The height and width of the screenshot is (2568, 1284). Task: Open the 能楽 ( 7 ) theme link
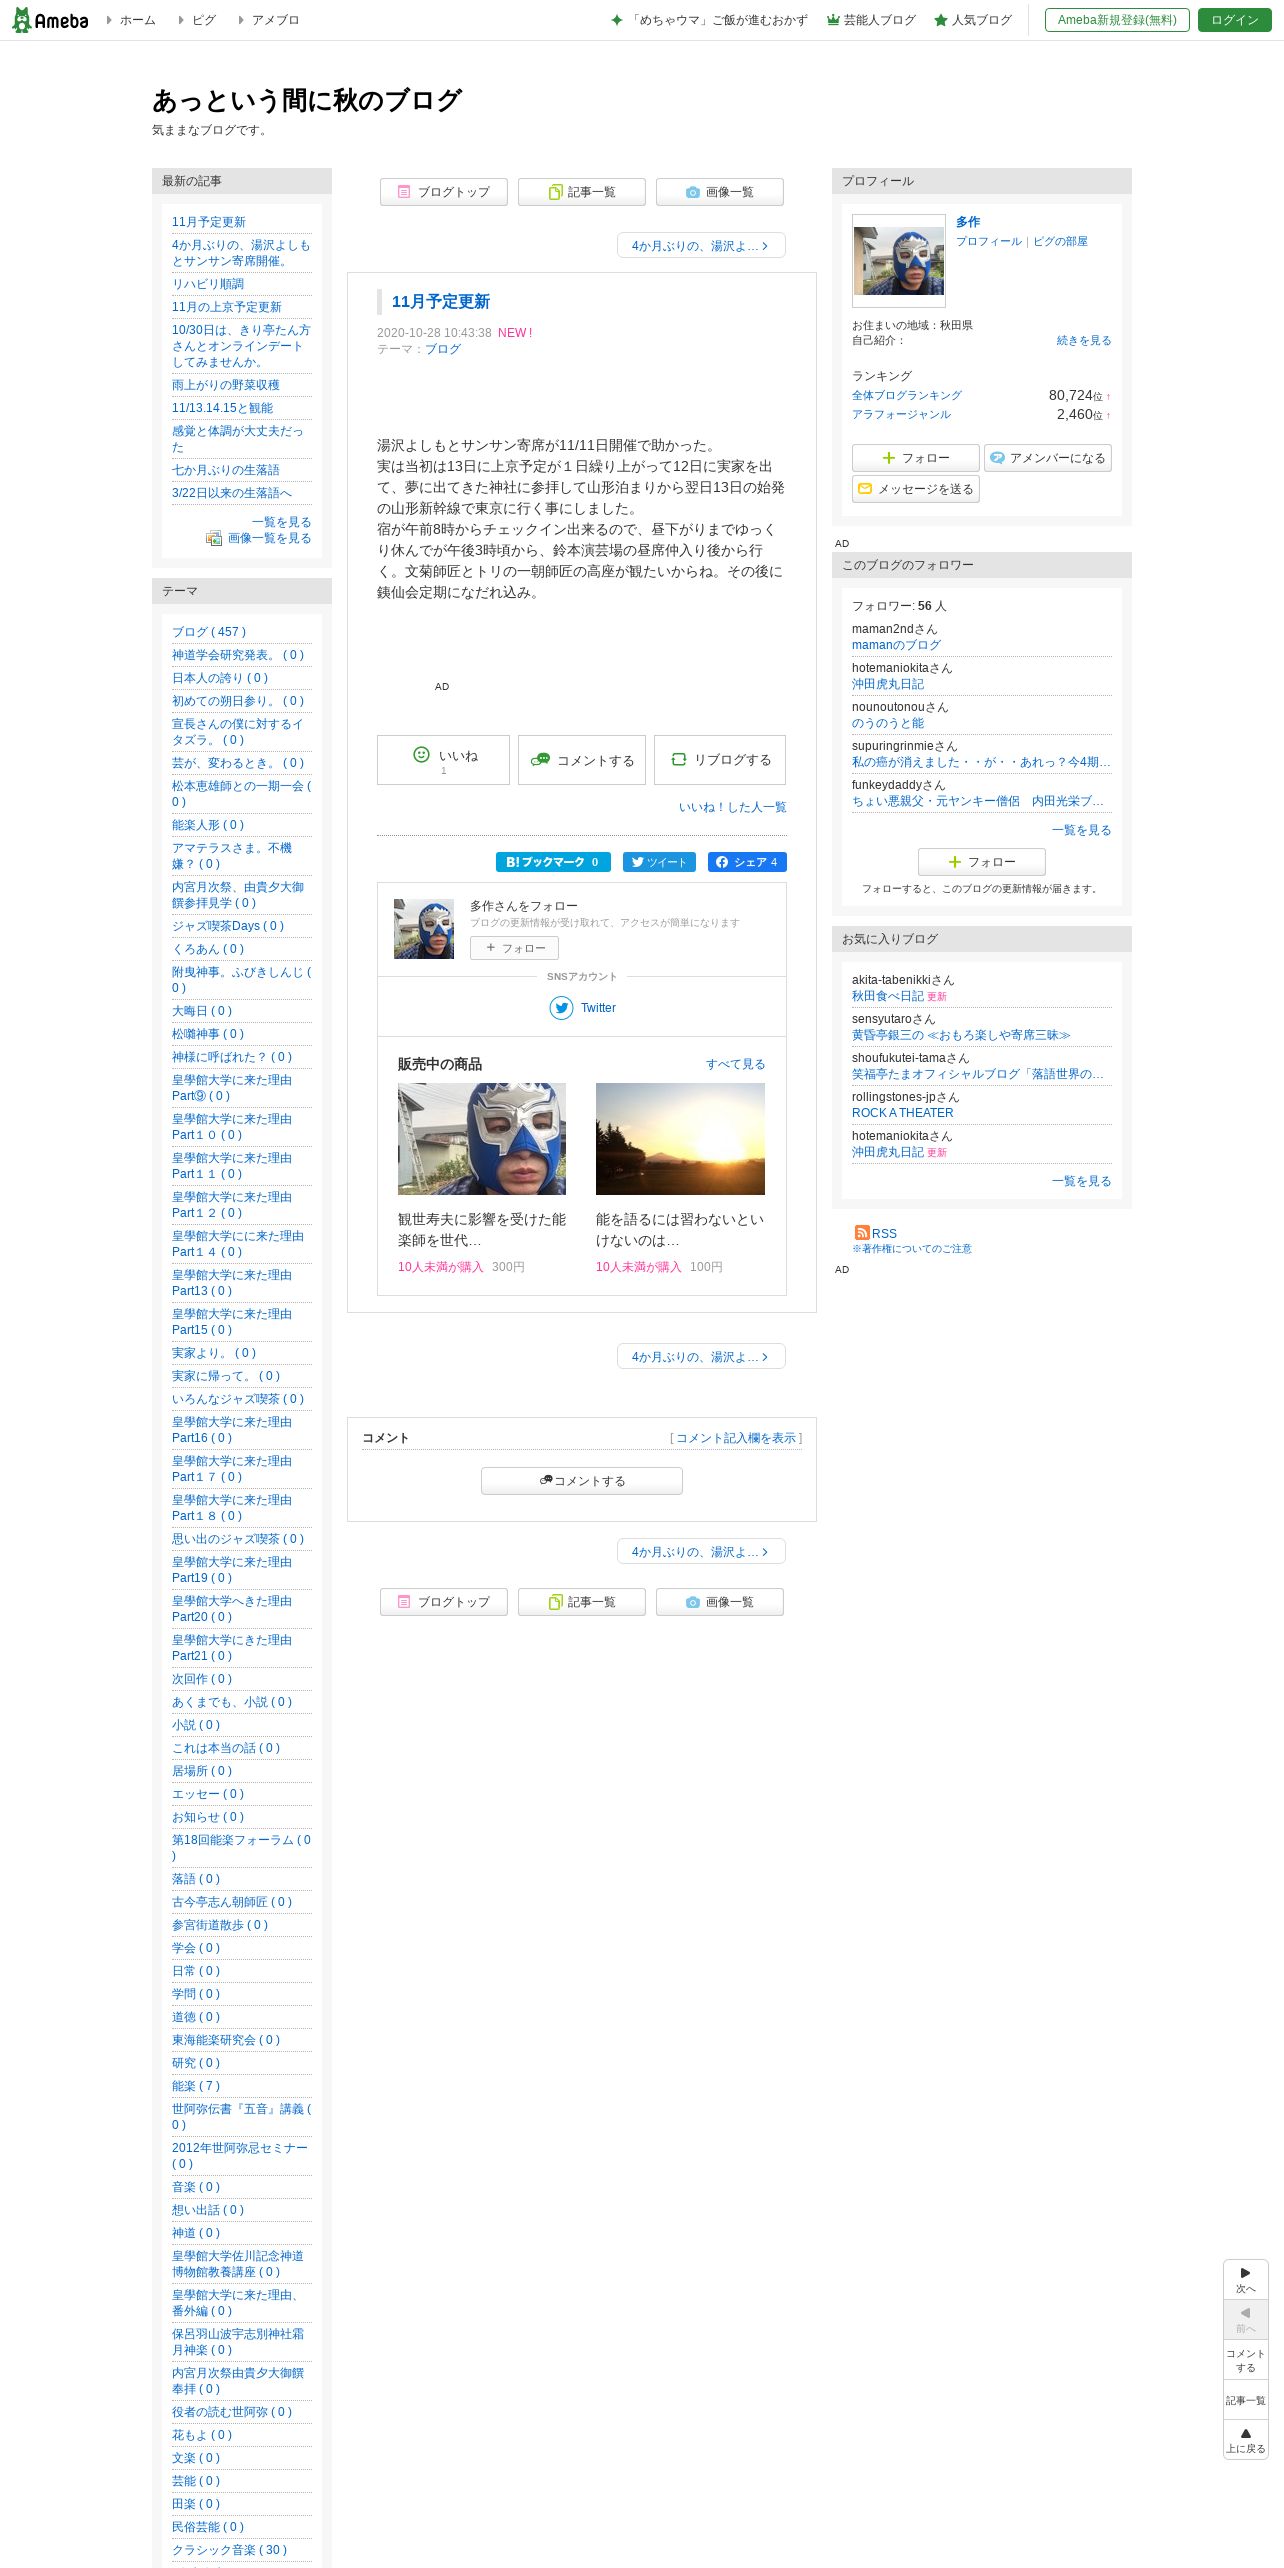coord(196,2086)
